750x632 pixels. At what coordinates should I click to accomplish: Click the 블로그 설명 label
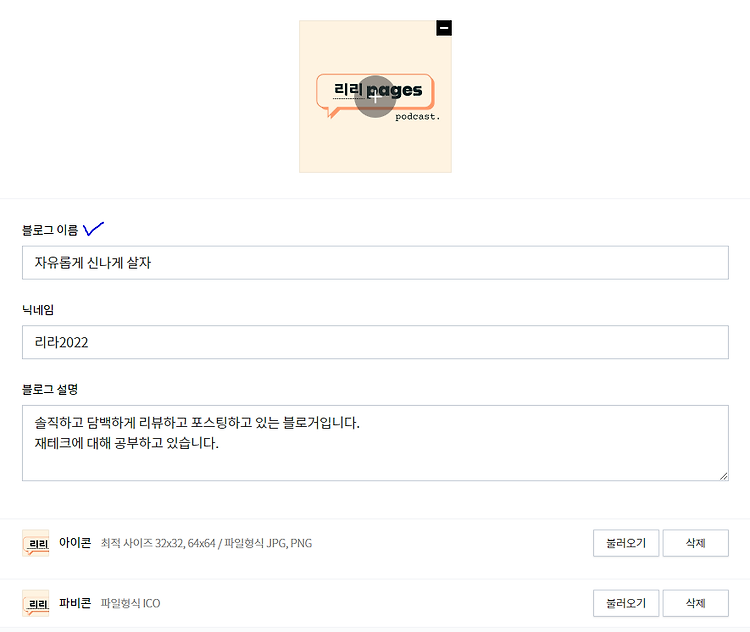pos(50,389)
